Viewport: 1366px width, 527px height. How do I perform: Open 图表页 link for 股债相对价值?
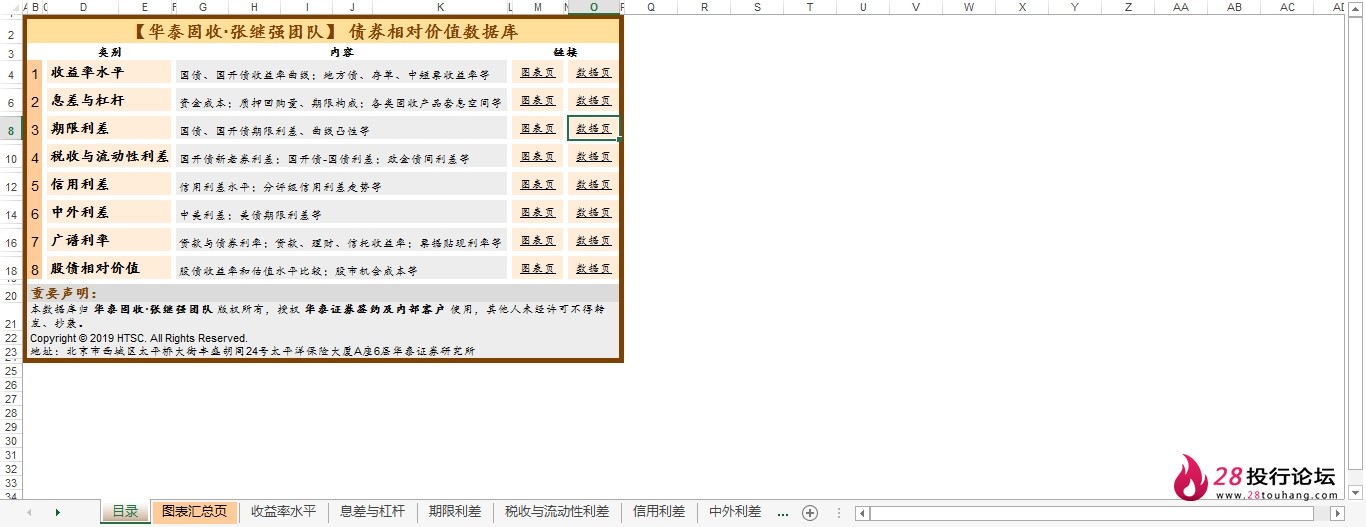tap(538, 269)
